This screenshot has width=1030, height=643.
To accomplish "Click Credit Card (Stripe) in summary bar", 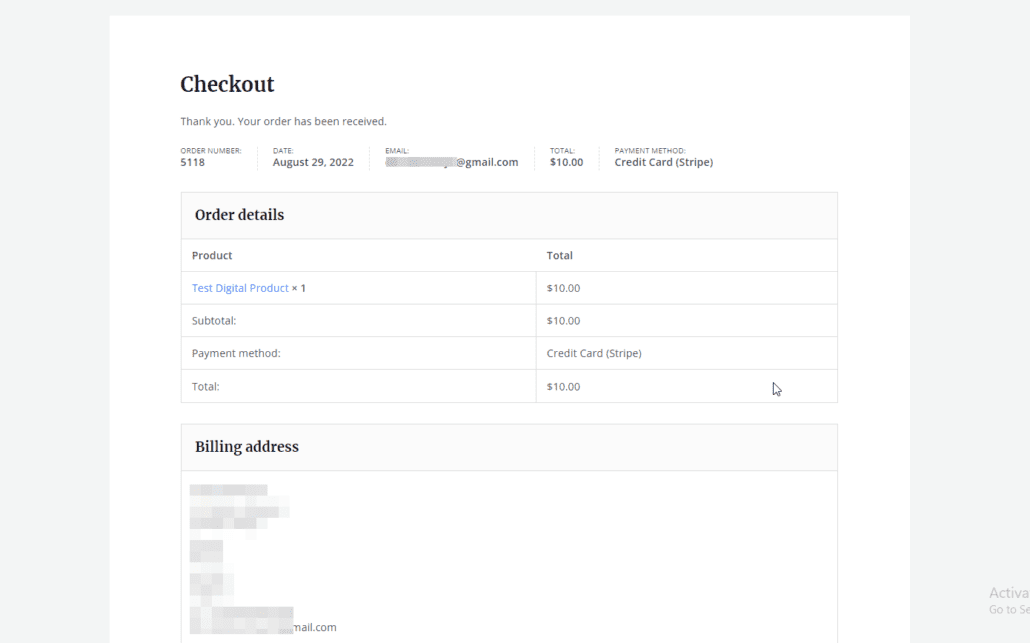I will click(663, 162).
